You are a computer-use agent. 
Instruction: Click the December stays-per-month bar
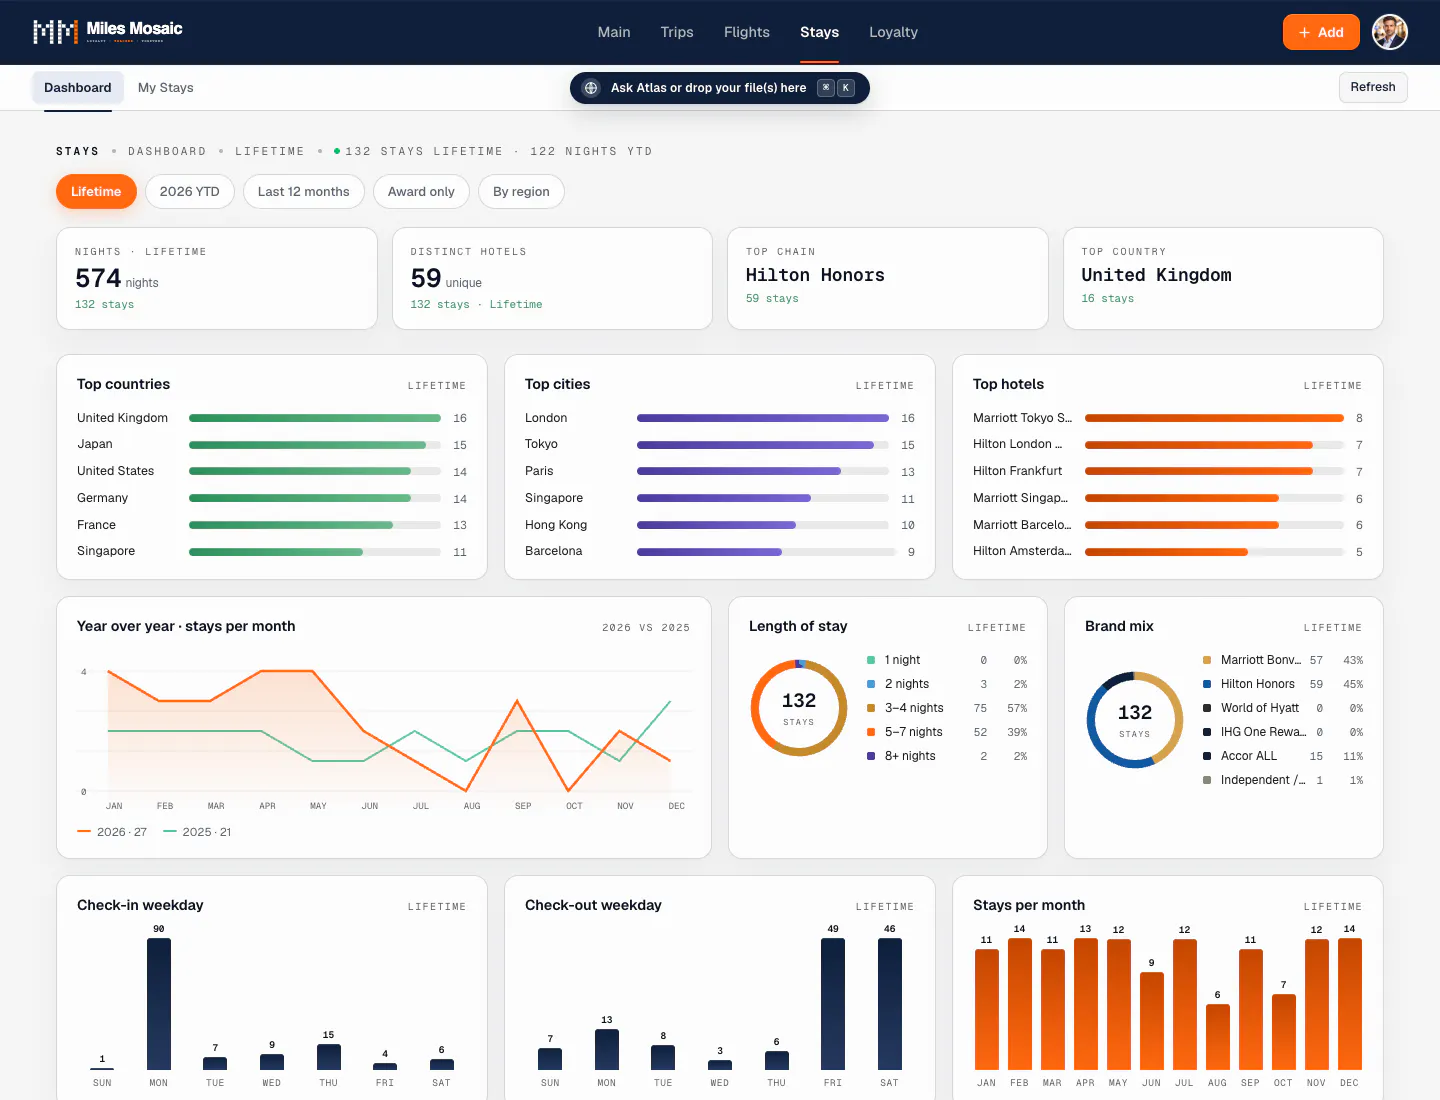pos(1350,1004)
